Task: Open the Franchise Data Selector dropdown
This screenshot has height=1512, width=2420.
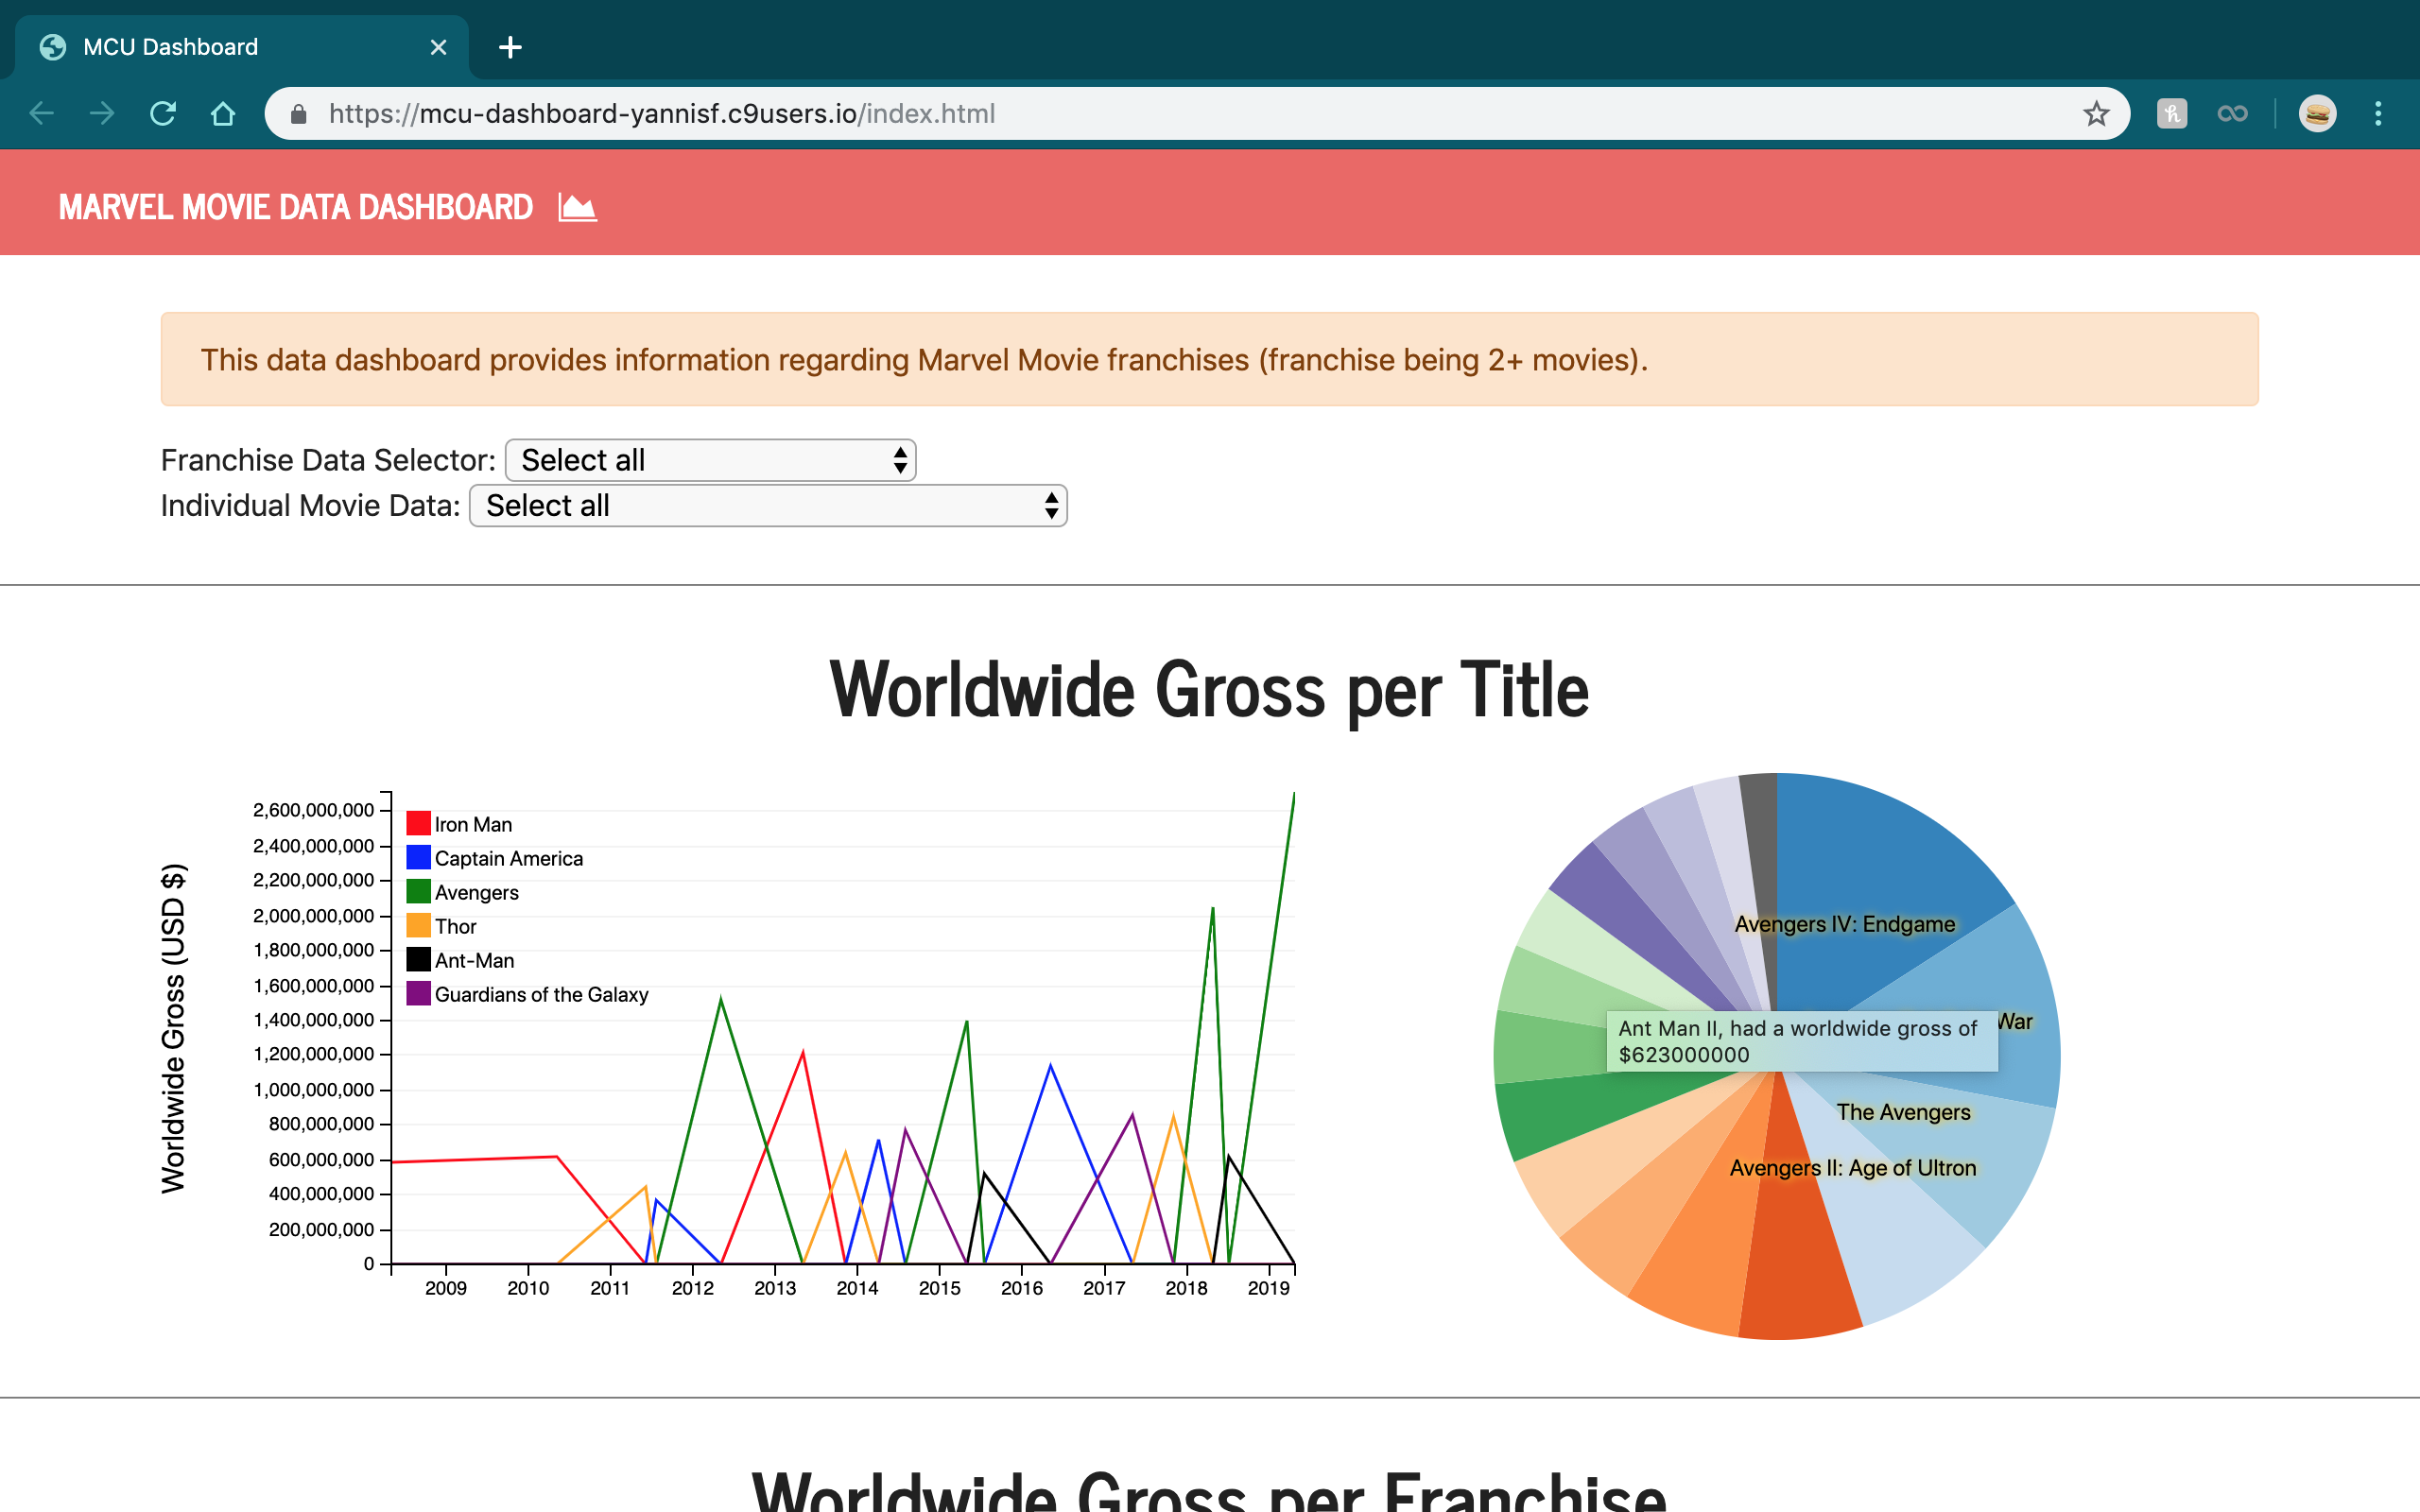Action: [x=709, y=459]
